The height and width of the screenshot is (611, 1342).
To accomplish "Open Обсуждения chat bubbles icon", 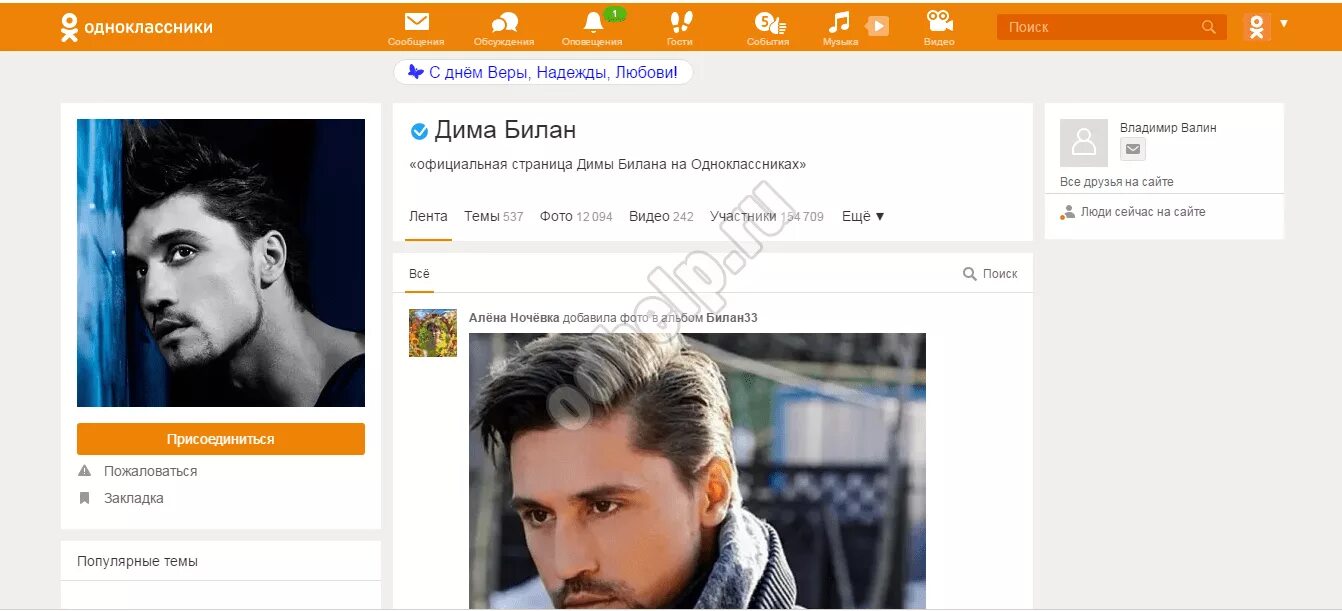I will [x=504, y=22].
